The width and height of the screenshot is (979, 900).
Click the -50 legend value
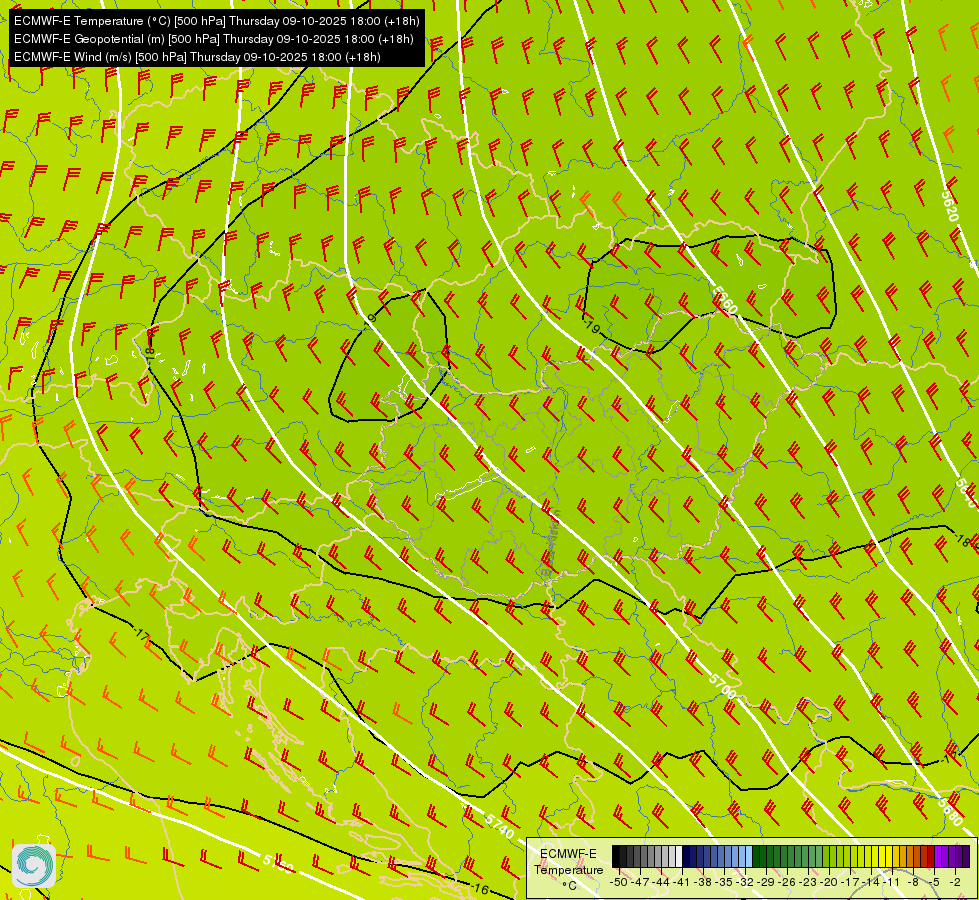point(619,882)
